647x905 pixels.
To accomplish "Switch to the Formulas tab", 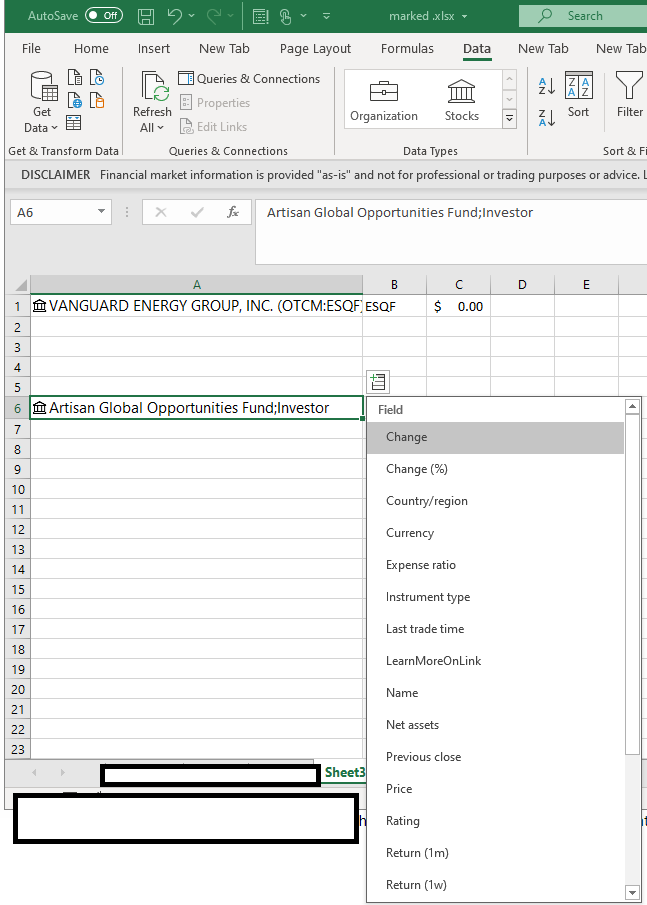I will point(407,48).
